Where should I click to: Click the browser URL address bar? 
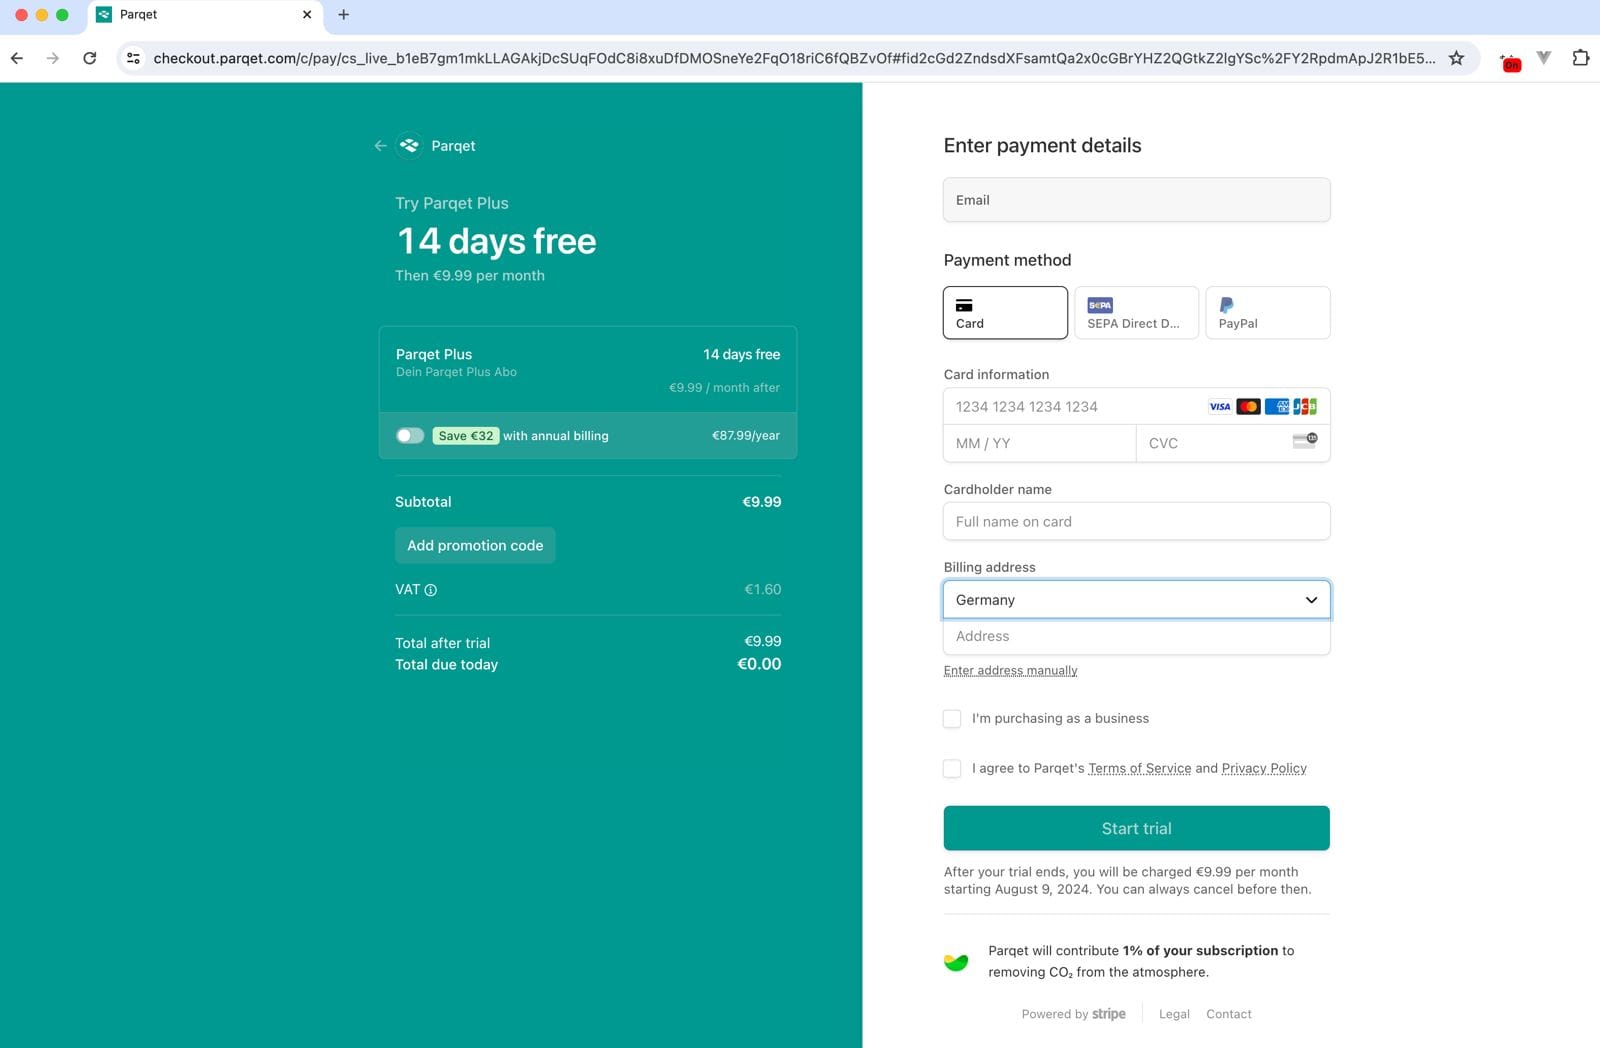[794, 58]
